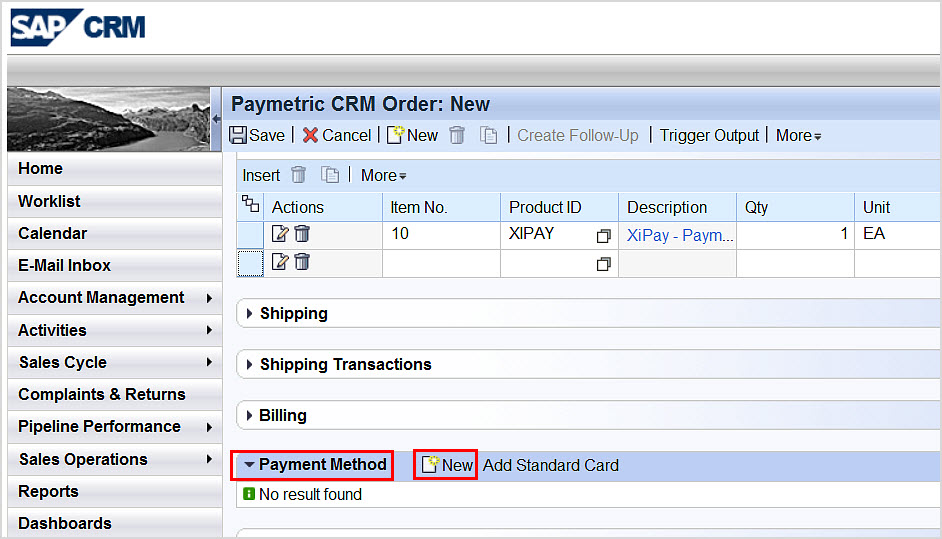
Task: Click the trash icon next to Insert
Action: [299, 175]
